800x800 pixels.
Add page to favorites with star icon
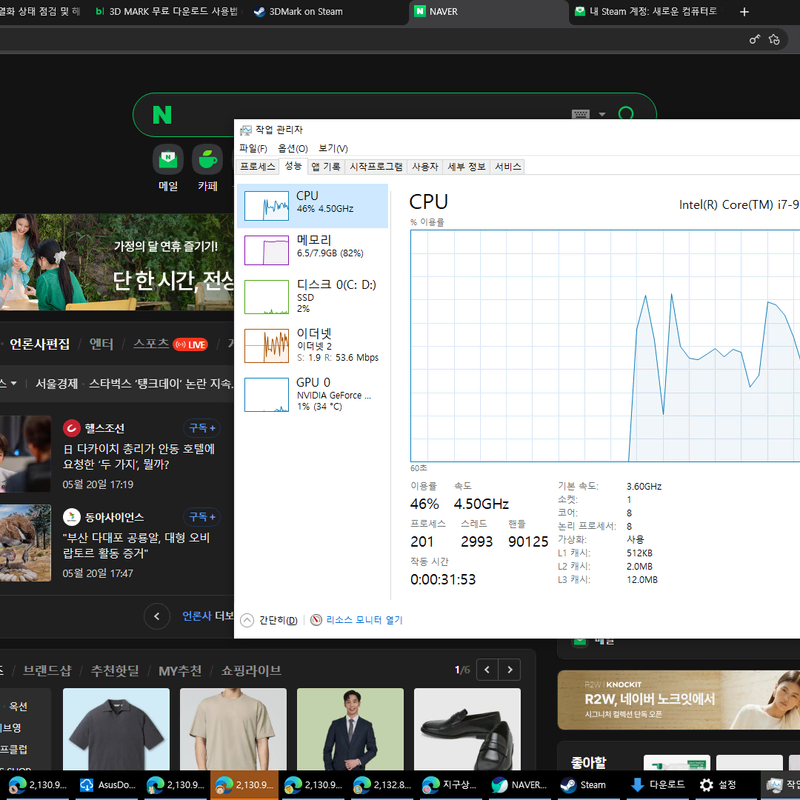tap(774, 39)
